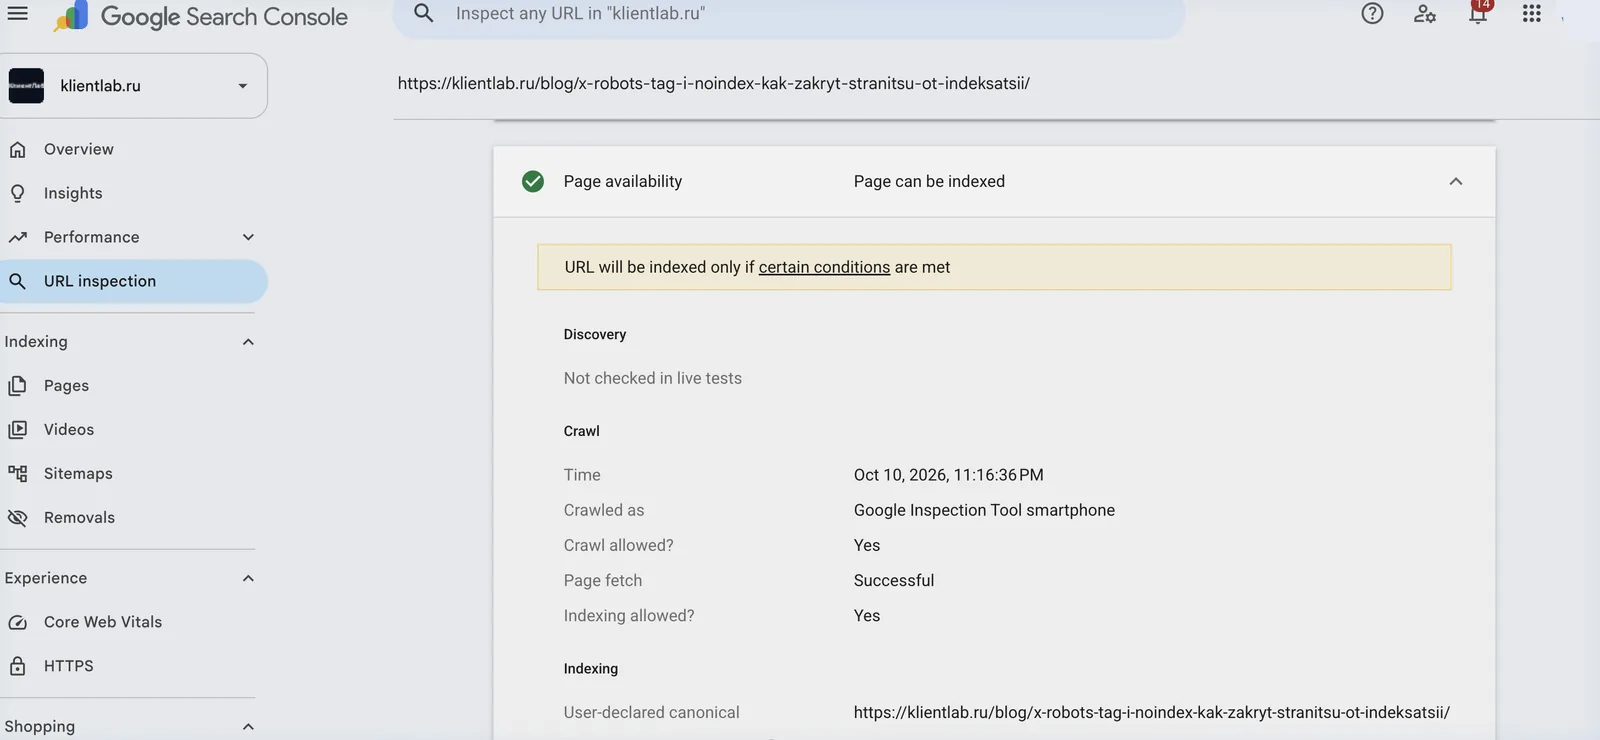Click the 'certain conditions' link
Screen dimensions: 1600x740
point(824,267)
